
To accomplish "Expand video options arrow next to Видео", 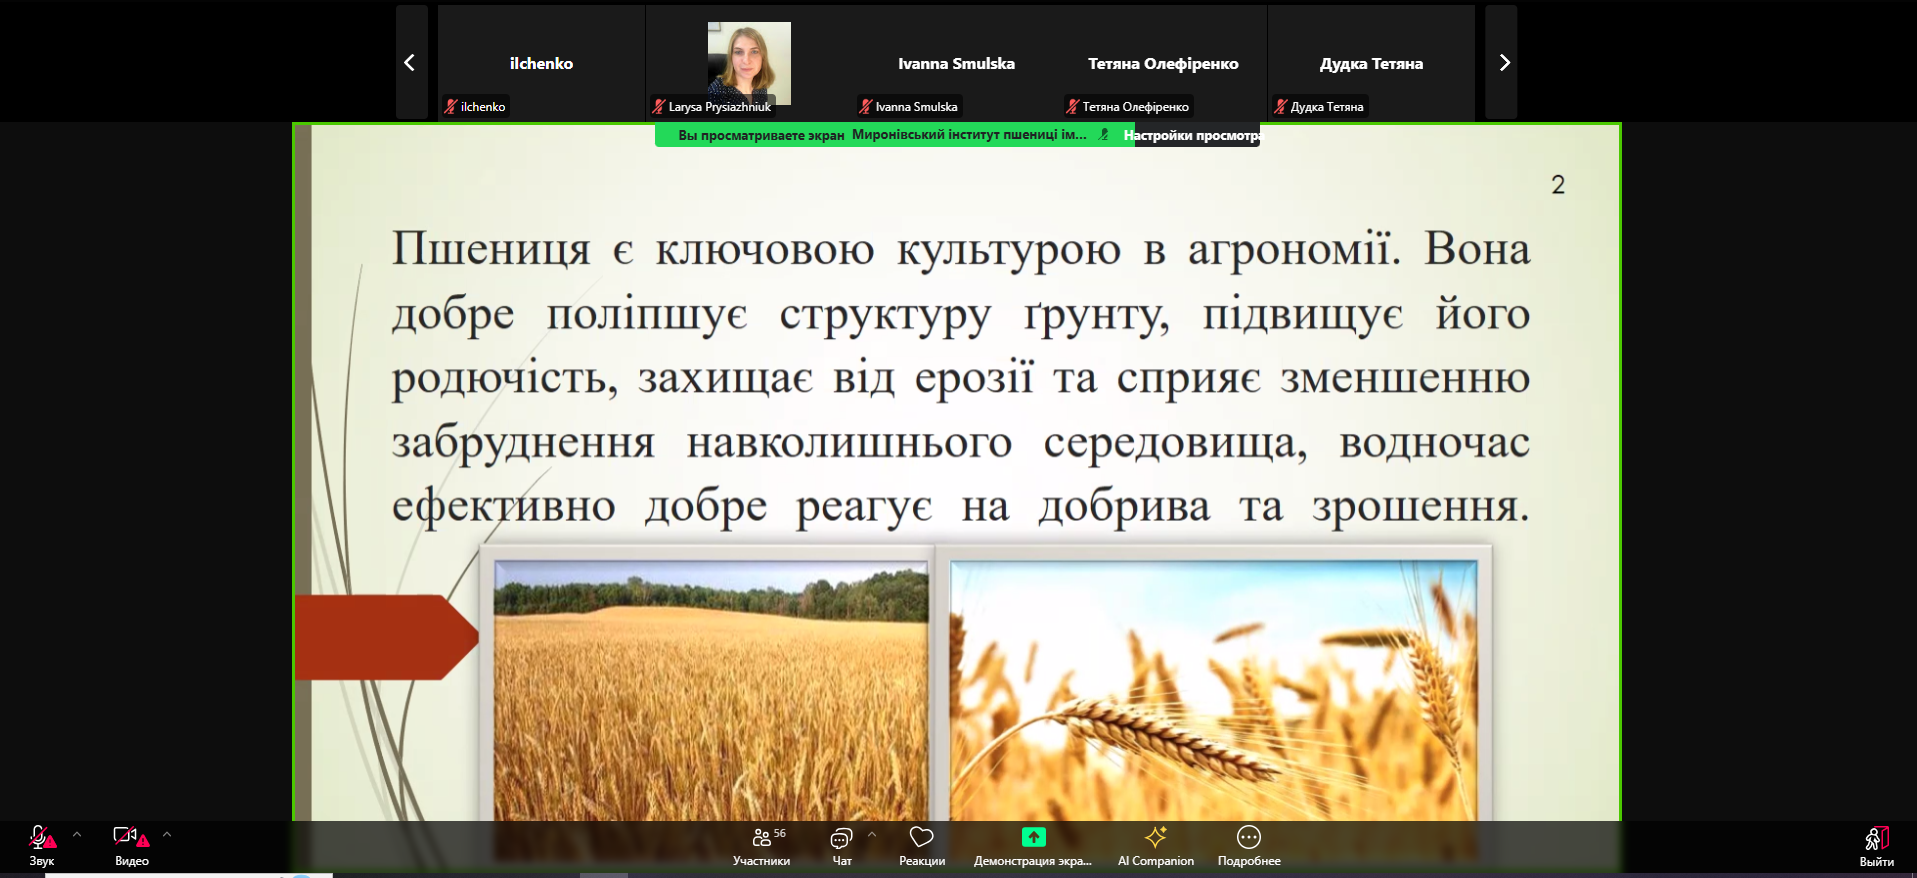I will tap(167, 834).
